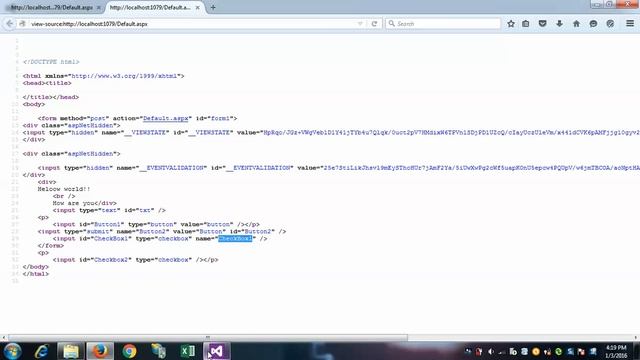
Task: Save the page to Pocket
Action: click(542, 24)
